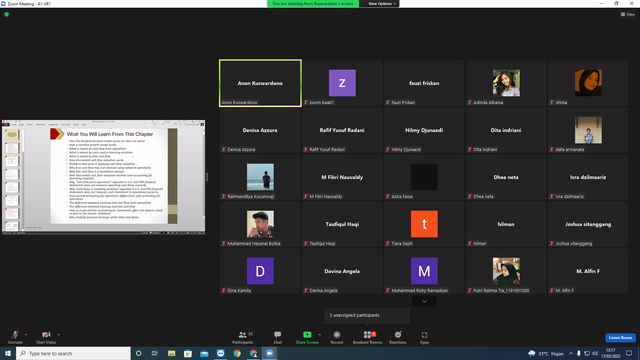Click the Azira Faiza black avatar tile

pos(424,177)
